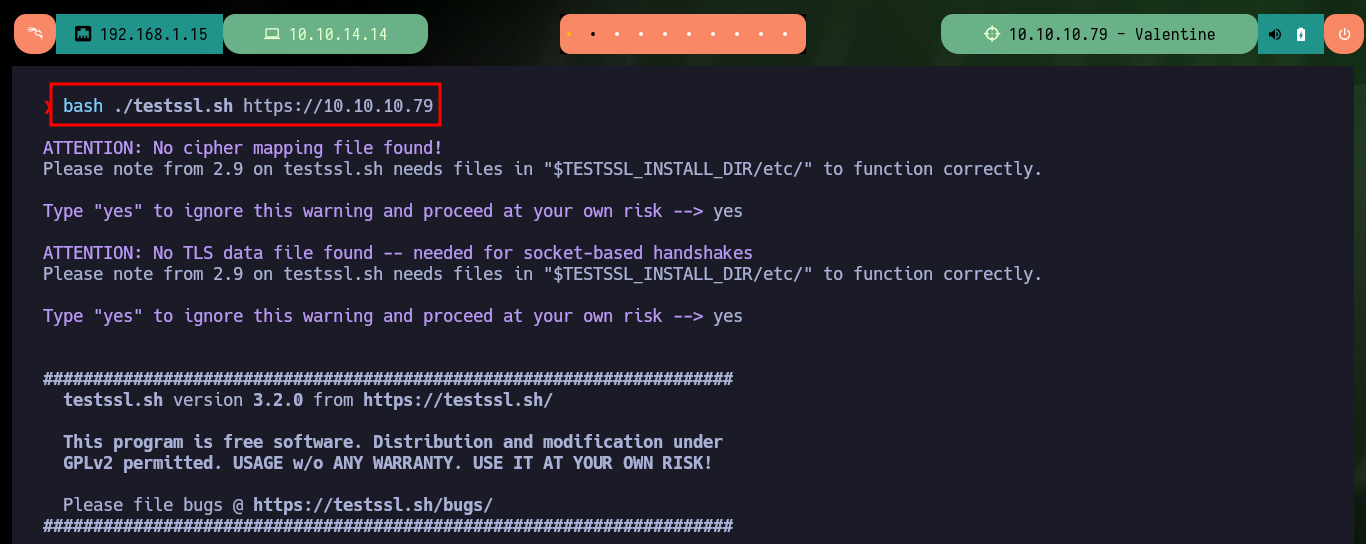Click the highlighted bash ./testssl.sh command line

click(246, 105)
